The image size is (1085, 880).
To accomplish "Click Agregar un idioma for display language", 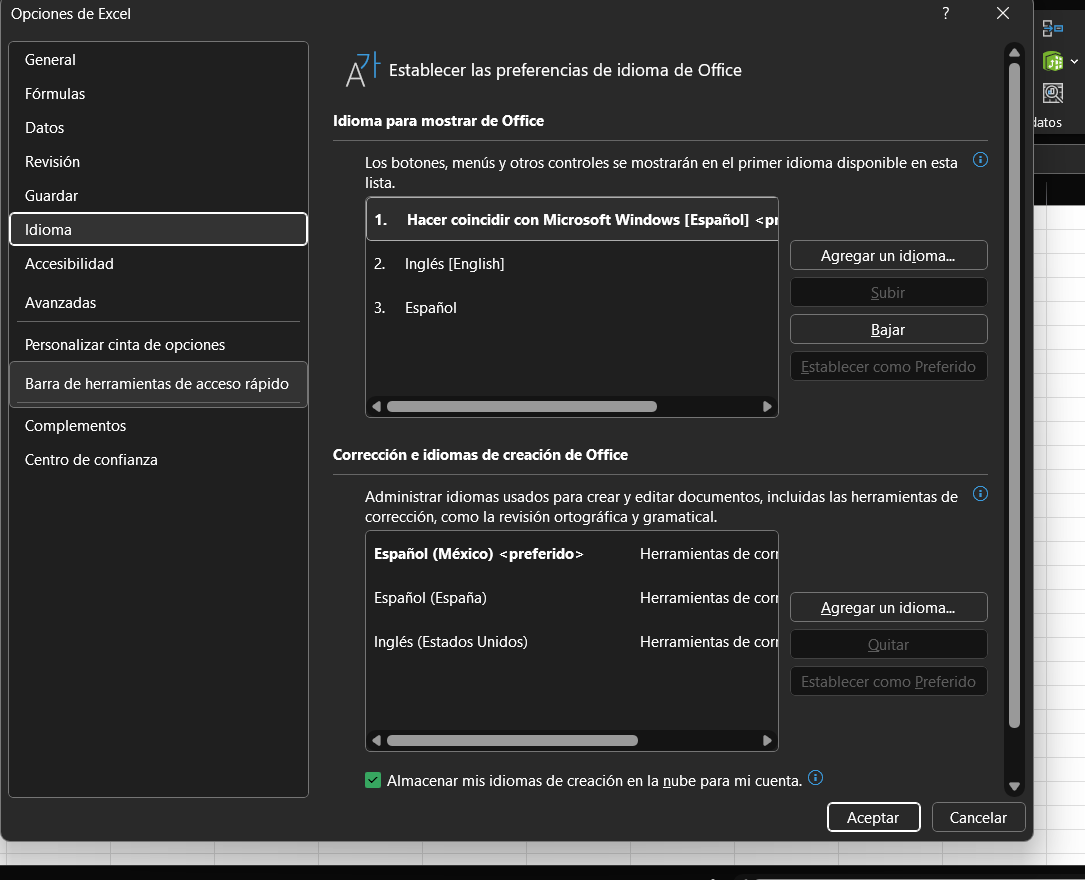I will pos(888,255).
